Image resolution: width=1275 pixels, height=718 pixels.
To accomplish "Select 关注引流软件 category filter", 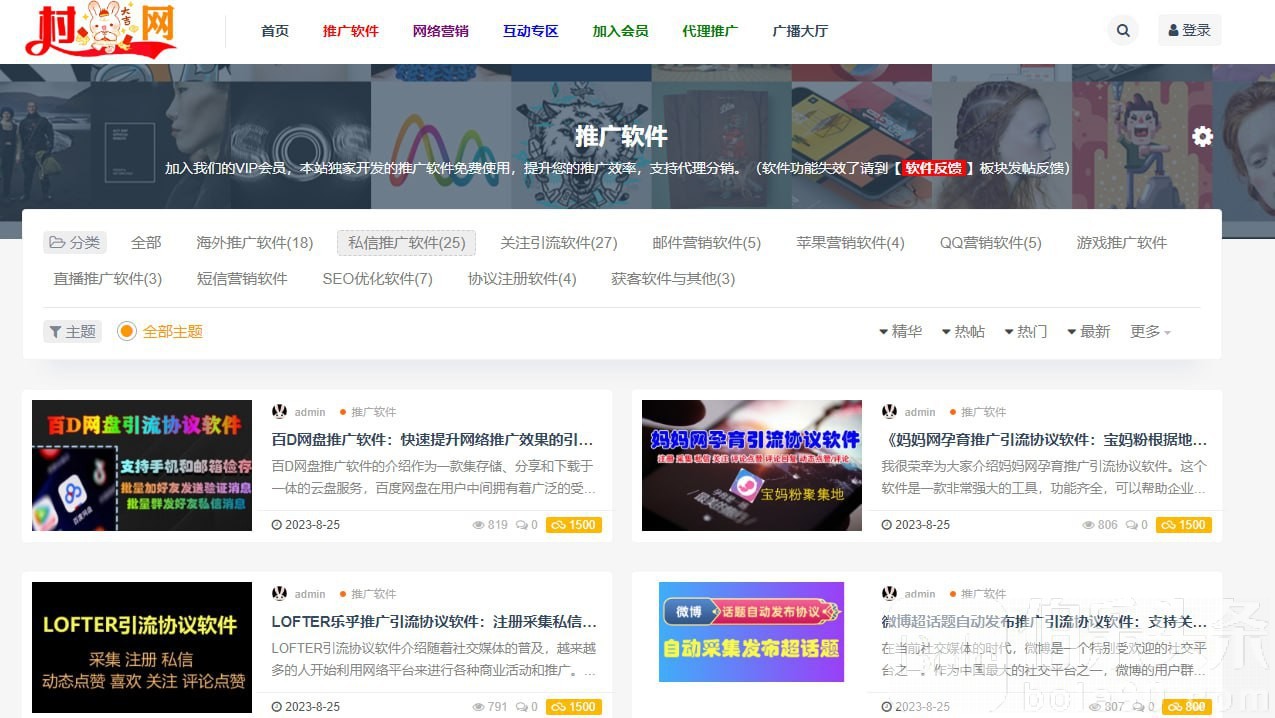I will [558, 243].
